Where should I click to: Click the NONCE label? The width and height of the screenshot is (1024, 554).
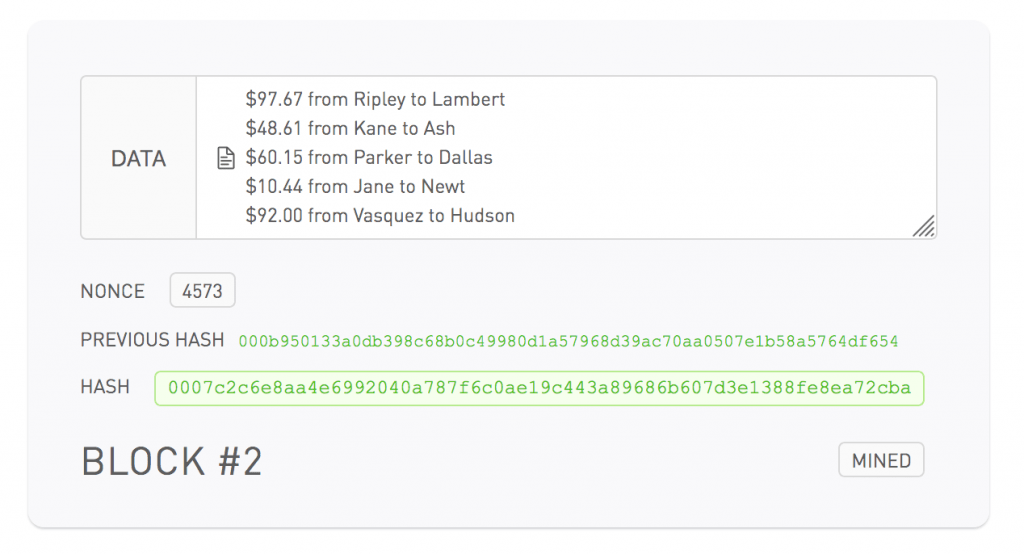(112, 291)
